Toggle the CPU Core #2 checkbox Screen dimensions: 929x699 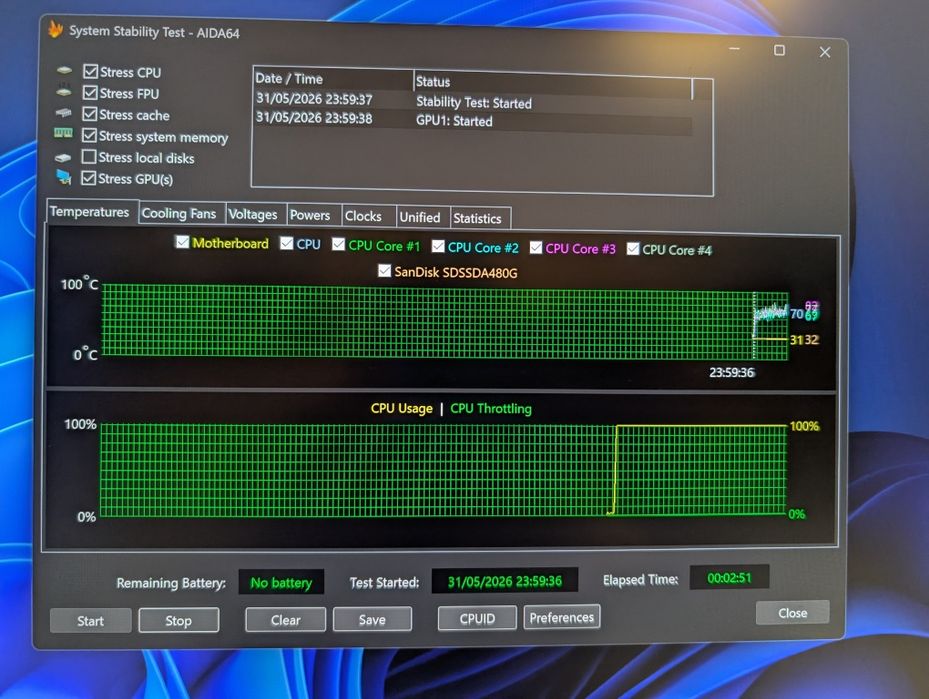(438, 246)
